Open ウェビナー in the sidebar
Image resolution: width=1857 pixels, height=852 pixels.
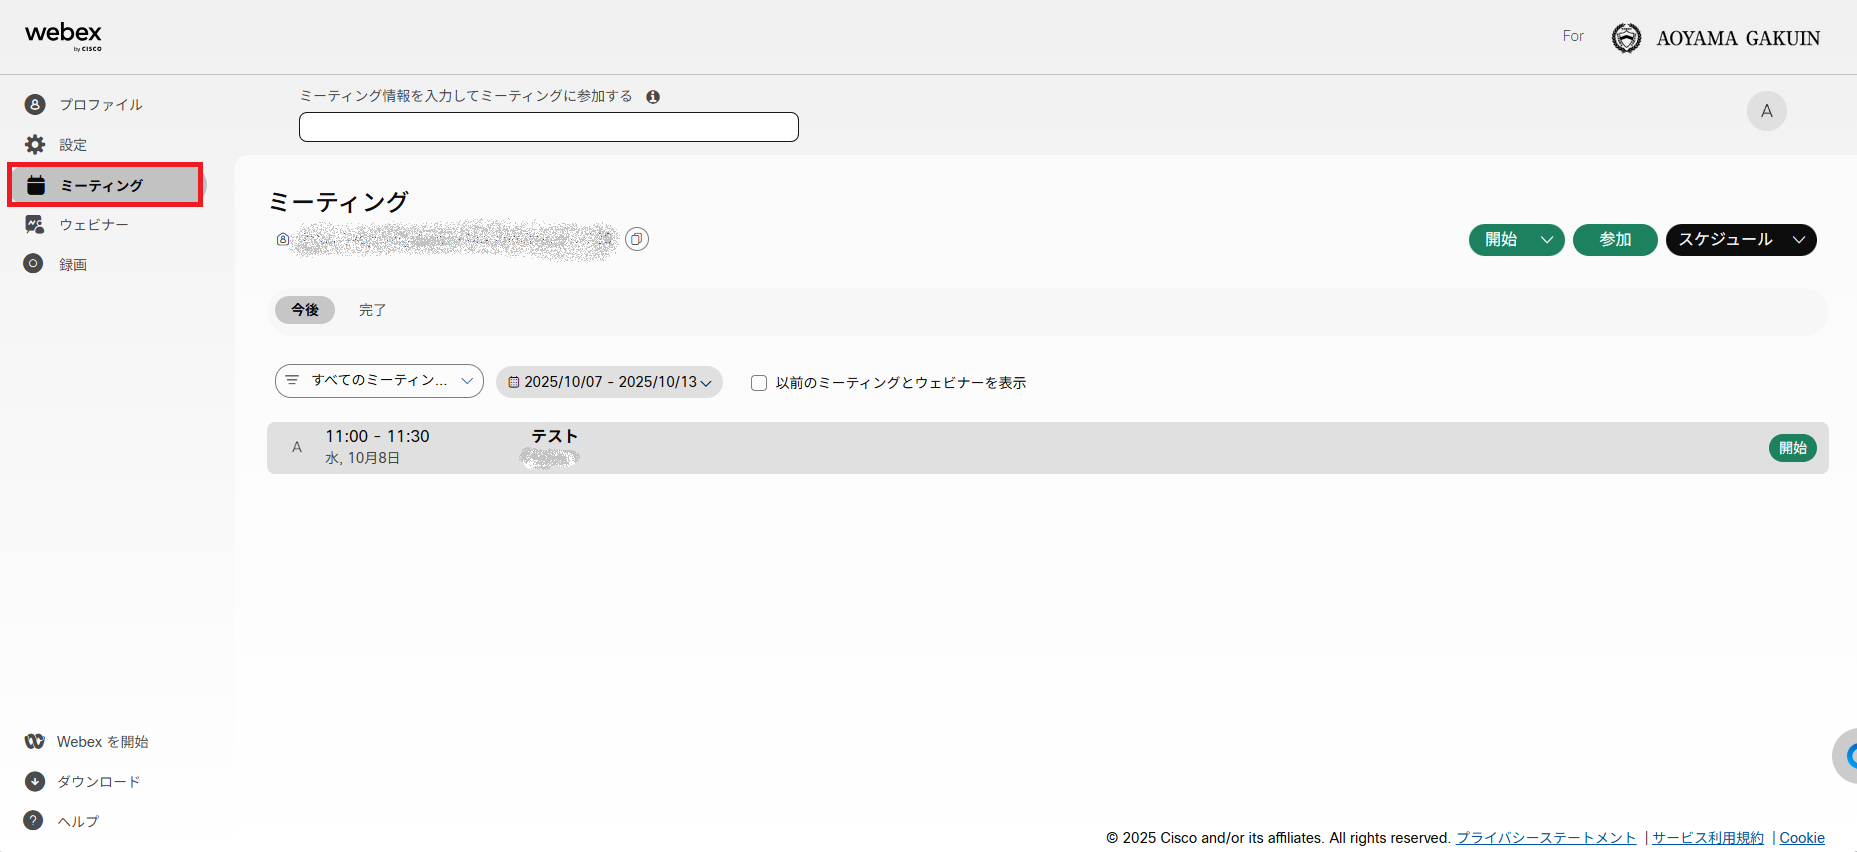coord(78,225)
